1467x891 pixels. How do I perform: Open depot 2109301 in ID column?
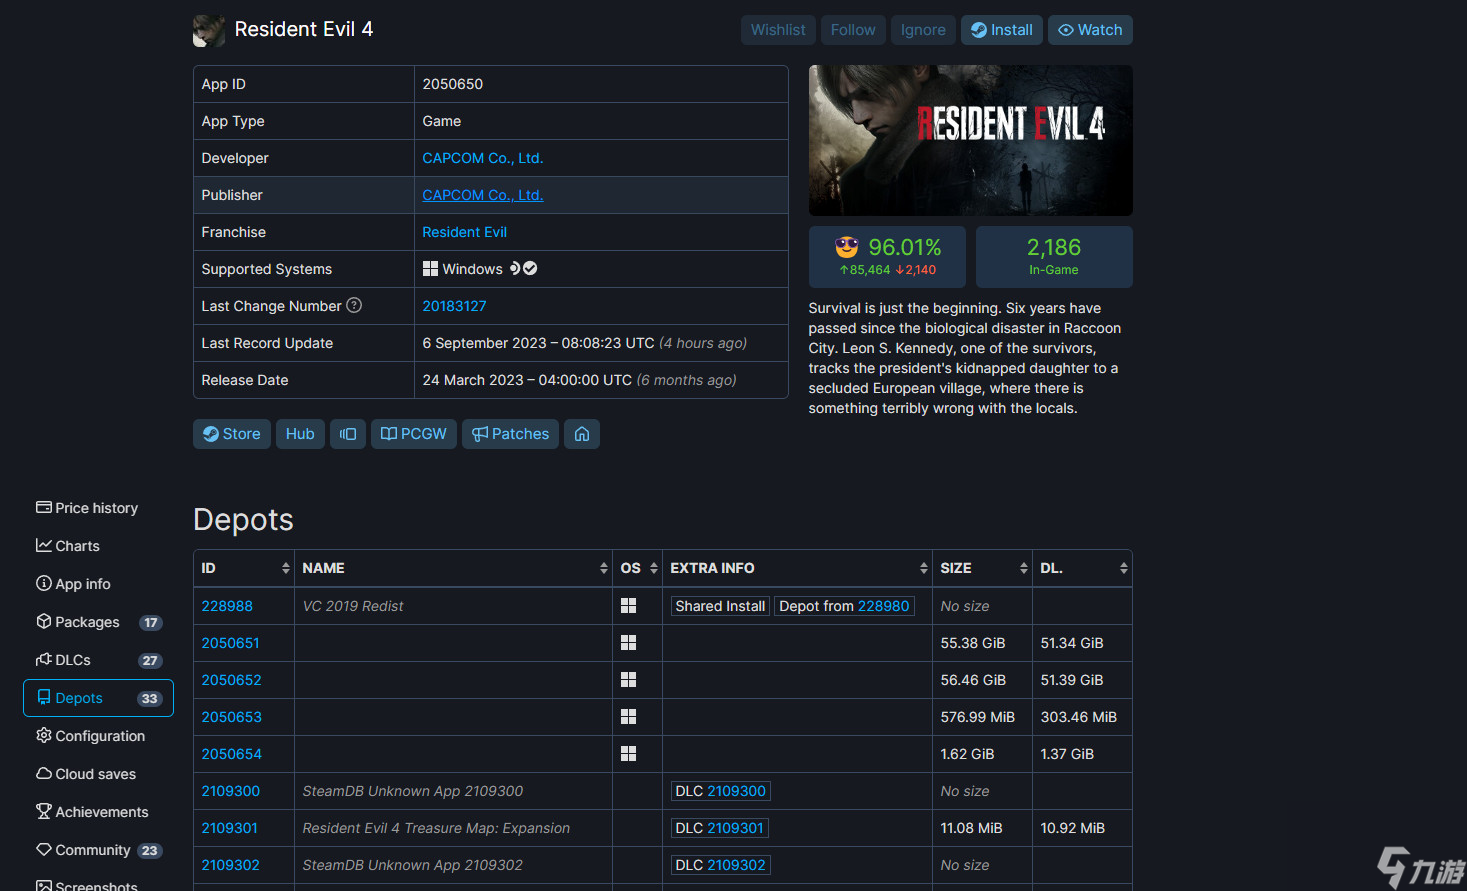(229, 828)
